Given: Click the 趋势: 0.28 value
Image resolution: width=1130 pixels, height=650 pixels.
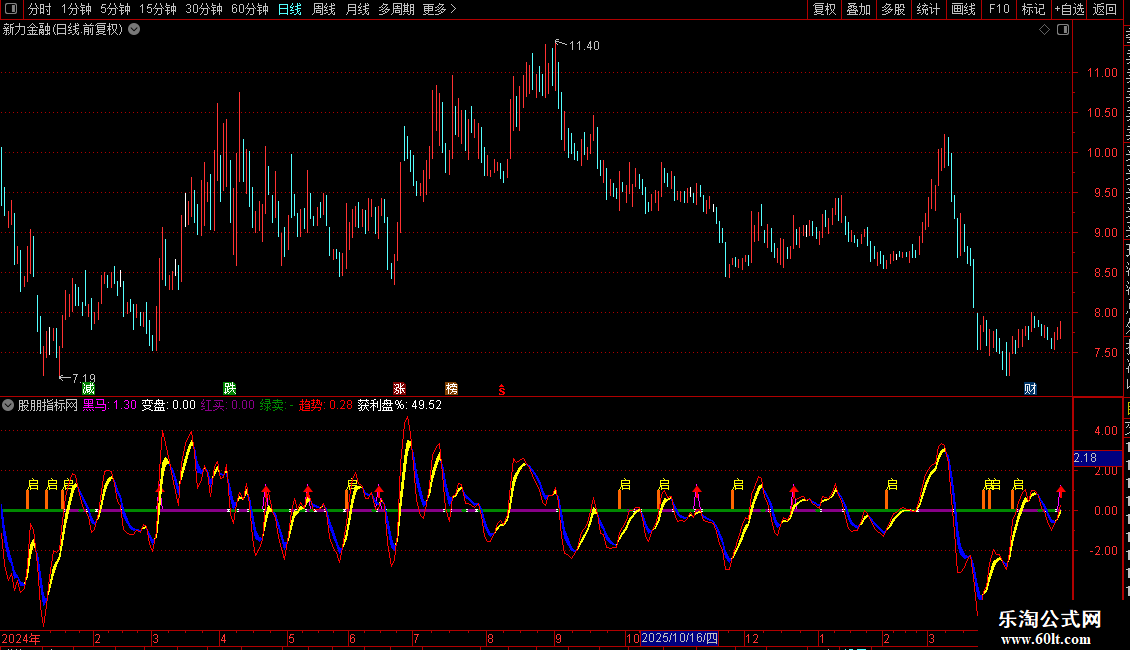Looking at the screenshot, I should tap(326, 405).
